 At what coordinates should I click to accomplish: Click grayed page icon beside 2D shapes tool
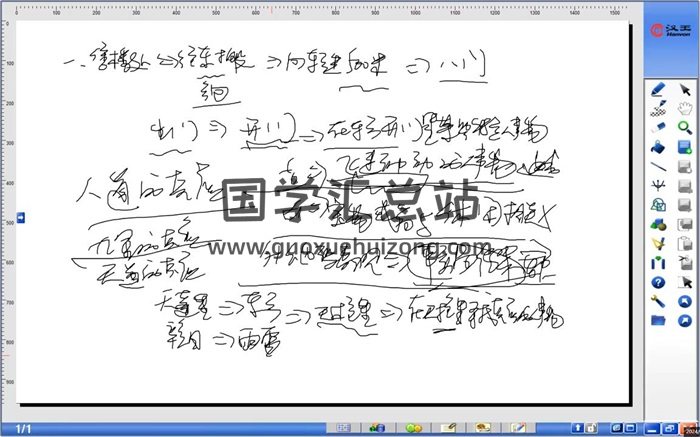pyautogui.click(x=685, y=205)
